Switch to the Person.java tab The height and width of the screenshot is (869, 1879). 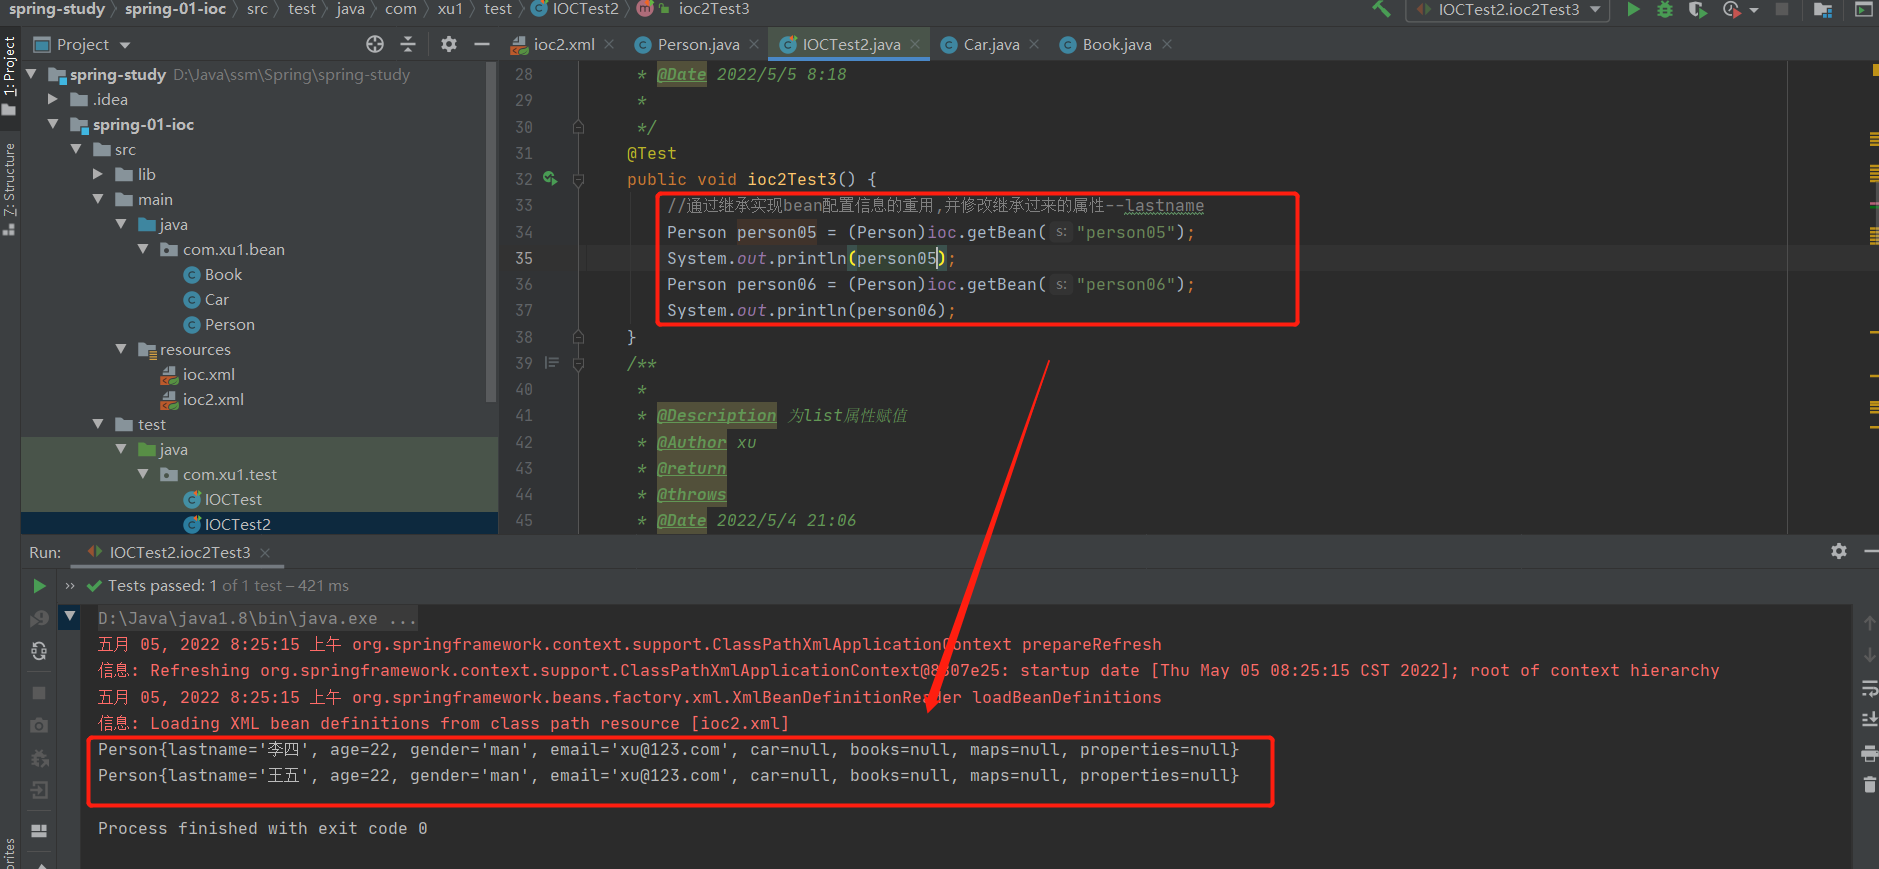coord(698,44)
